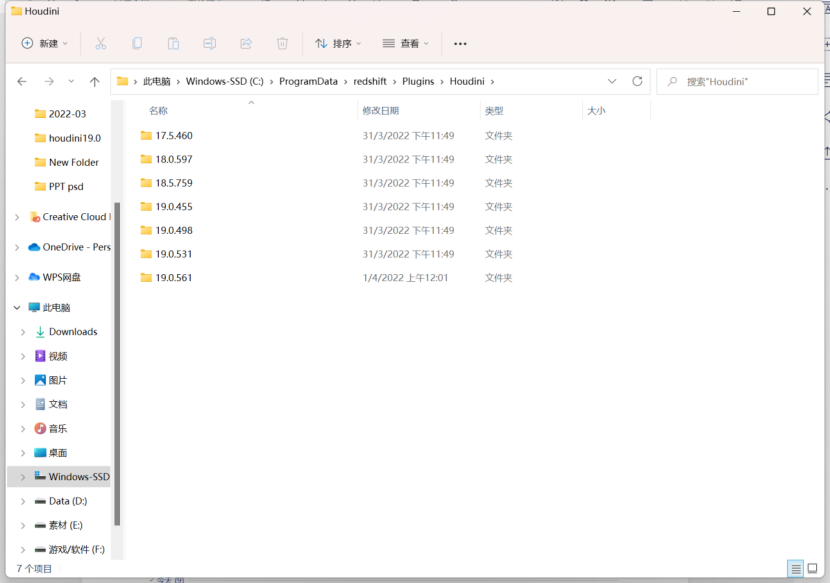
Task: Select 音乐 in navigation pane
Action: click(x=51, y=429)
